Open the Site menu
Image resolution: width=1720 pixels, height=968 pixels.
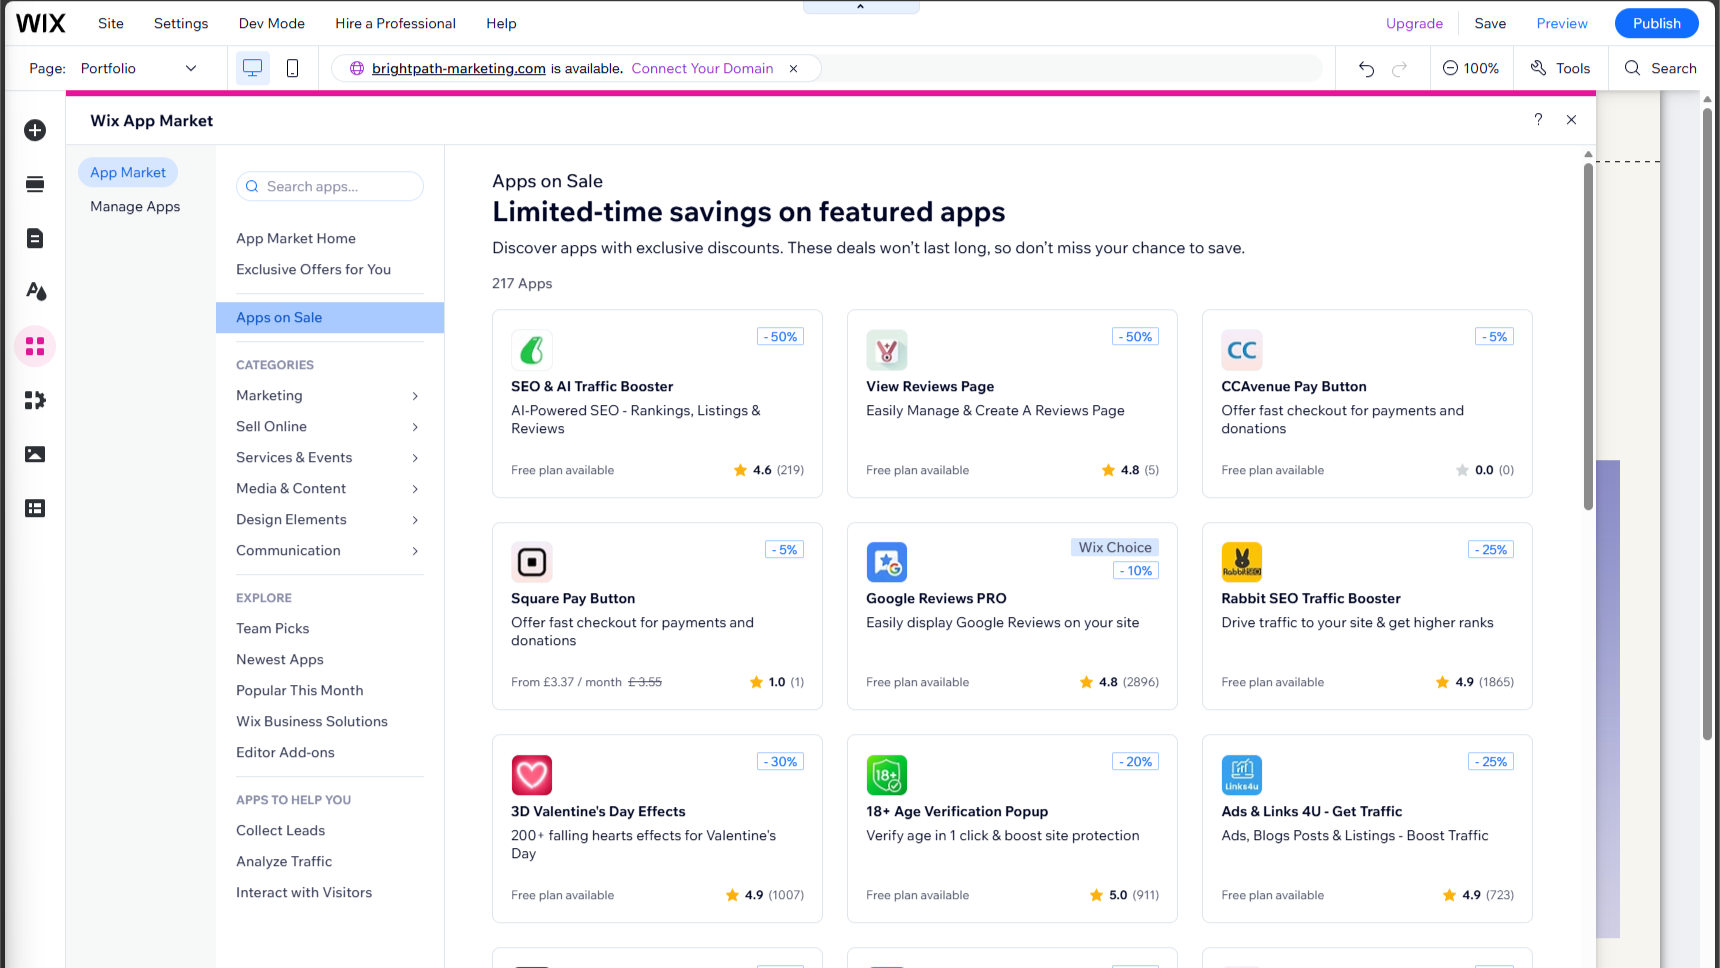pyautogui.click(x=111, y=23)
